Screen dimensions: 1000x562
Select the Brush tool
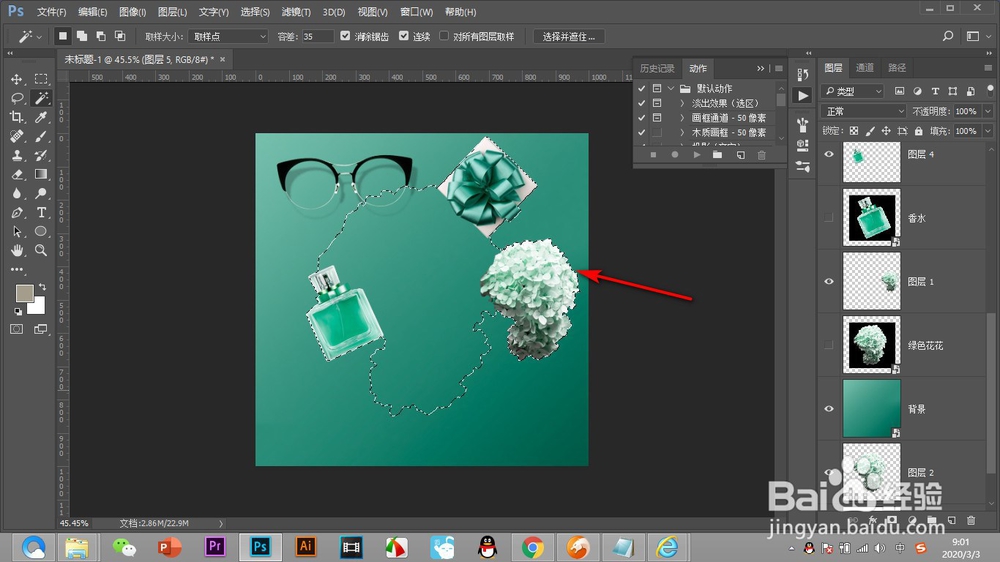pyautogui.click(x=41, y=137)
